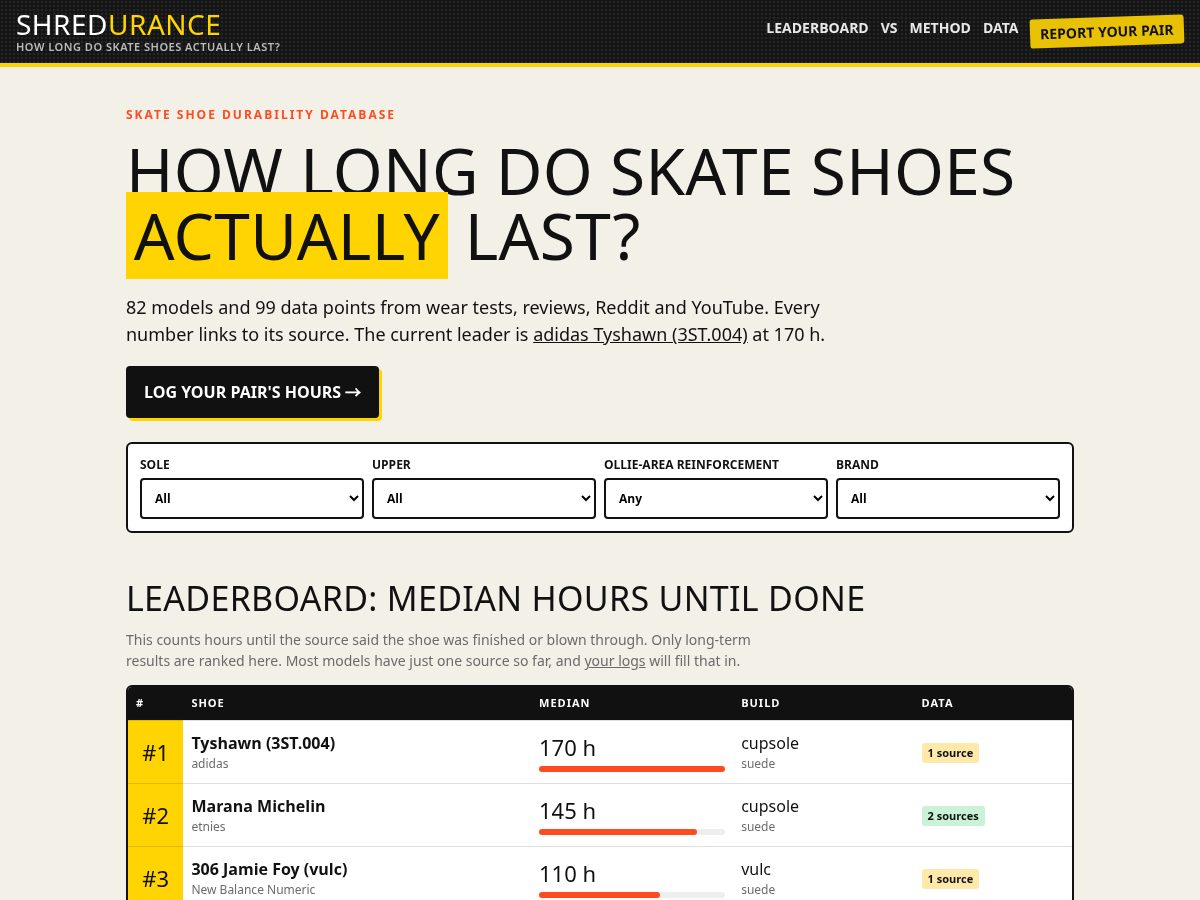Click the 306 Jamie Foy 110 h bar

pos(632,895)
